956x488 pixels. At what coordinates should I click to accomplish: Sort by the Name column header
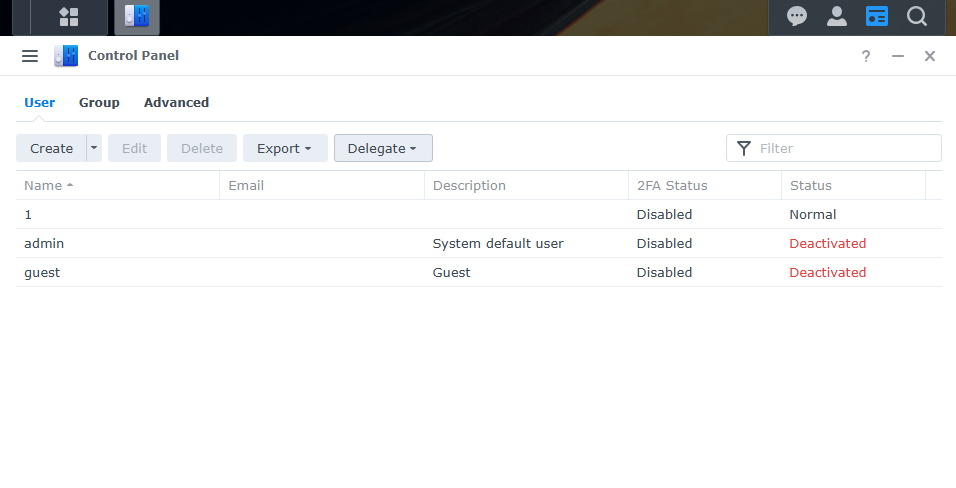click(43, 185)
